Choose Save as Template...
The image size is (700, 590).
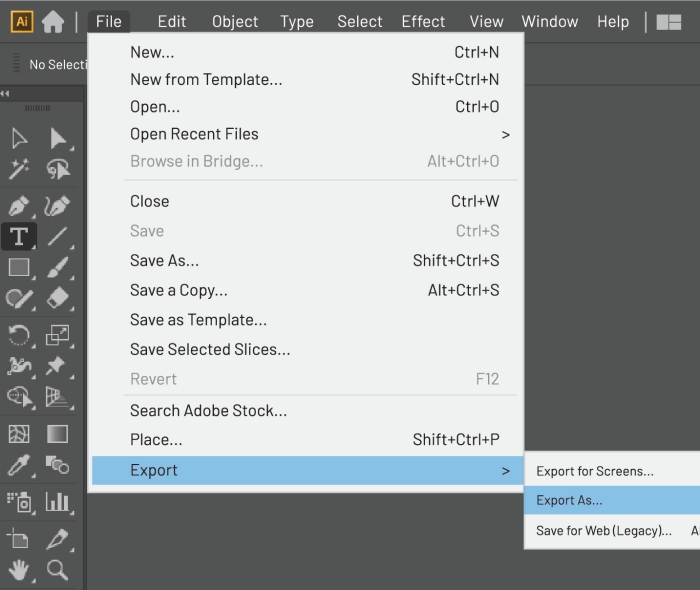click(306, 320)
